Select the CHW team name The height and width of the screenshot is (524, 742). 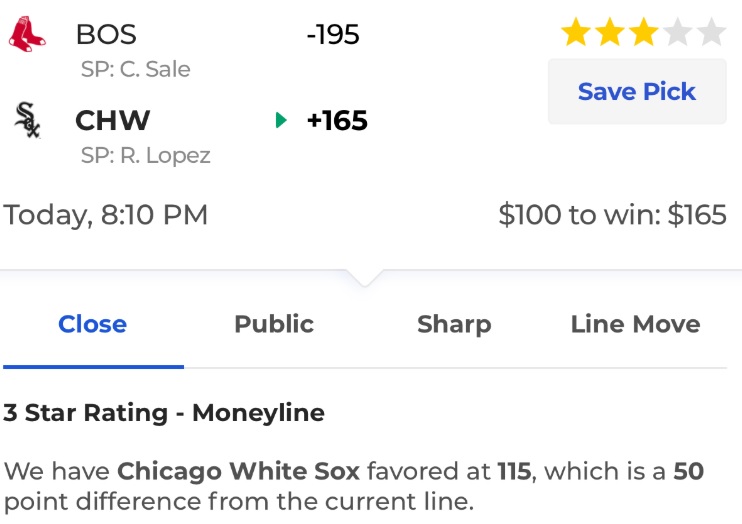[x=113, y=120]
